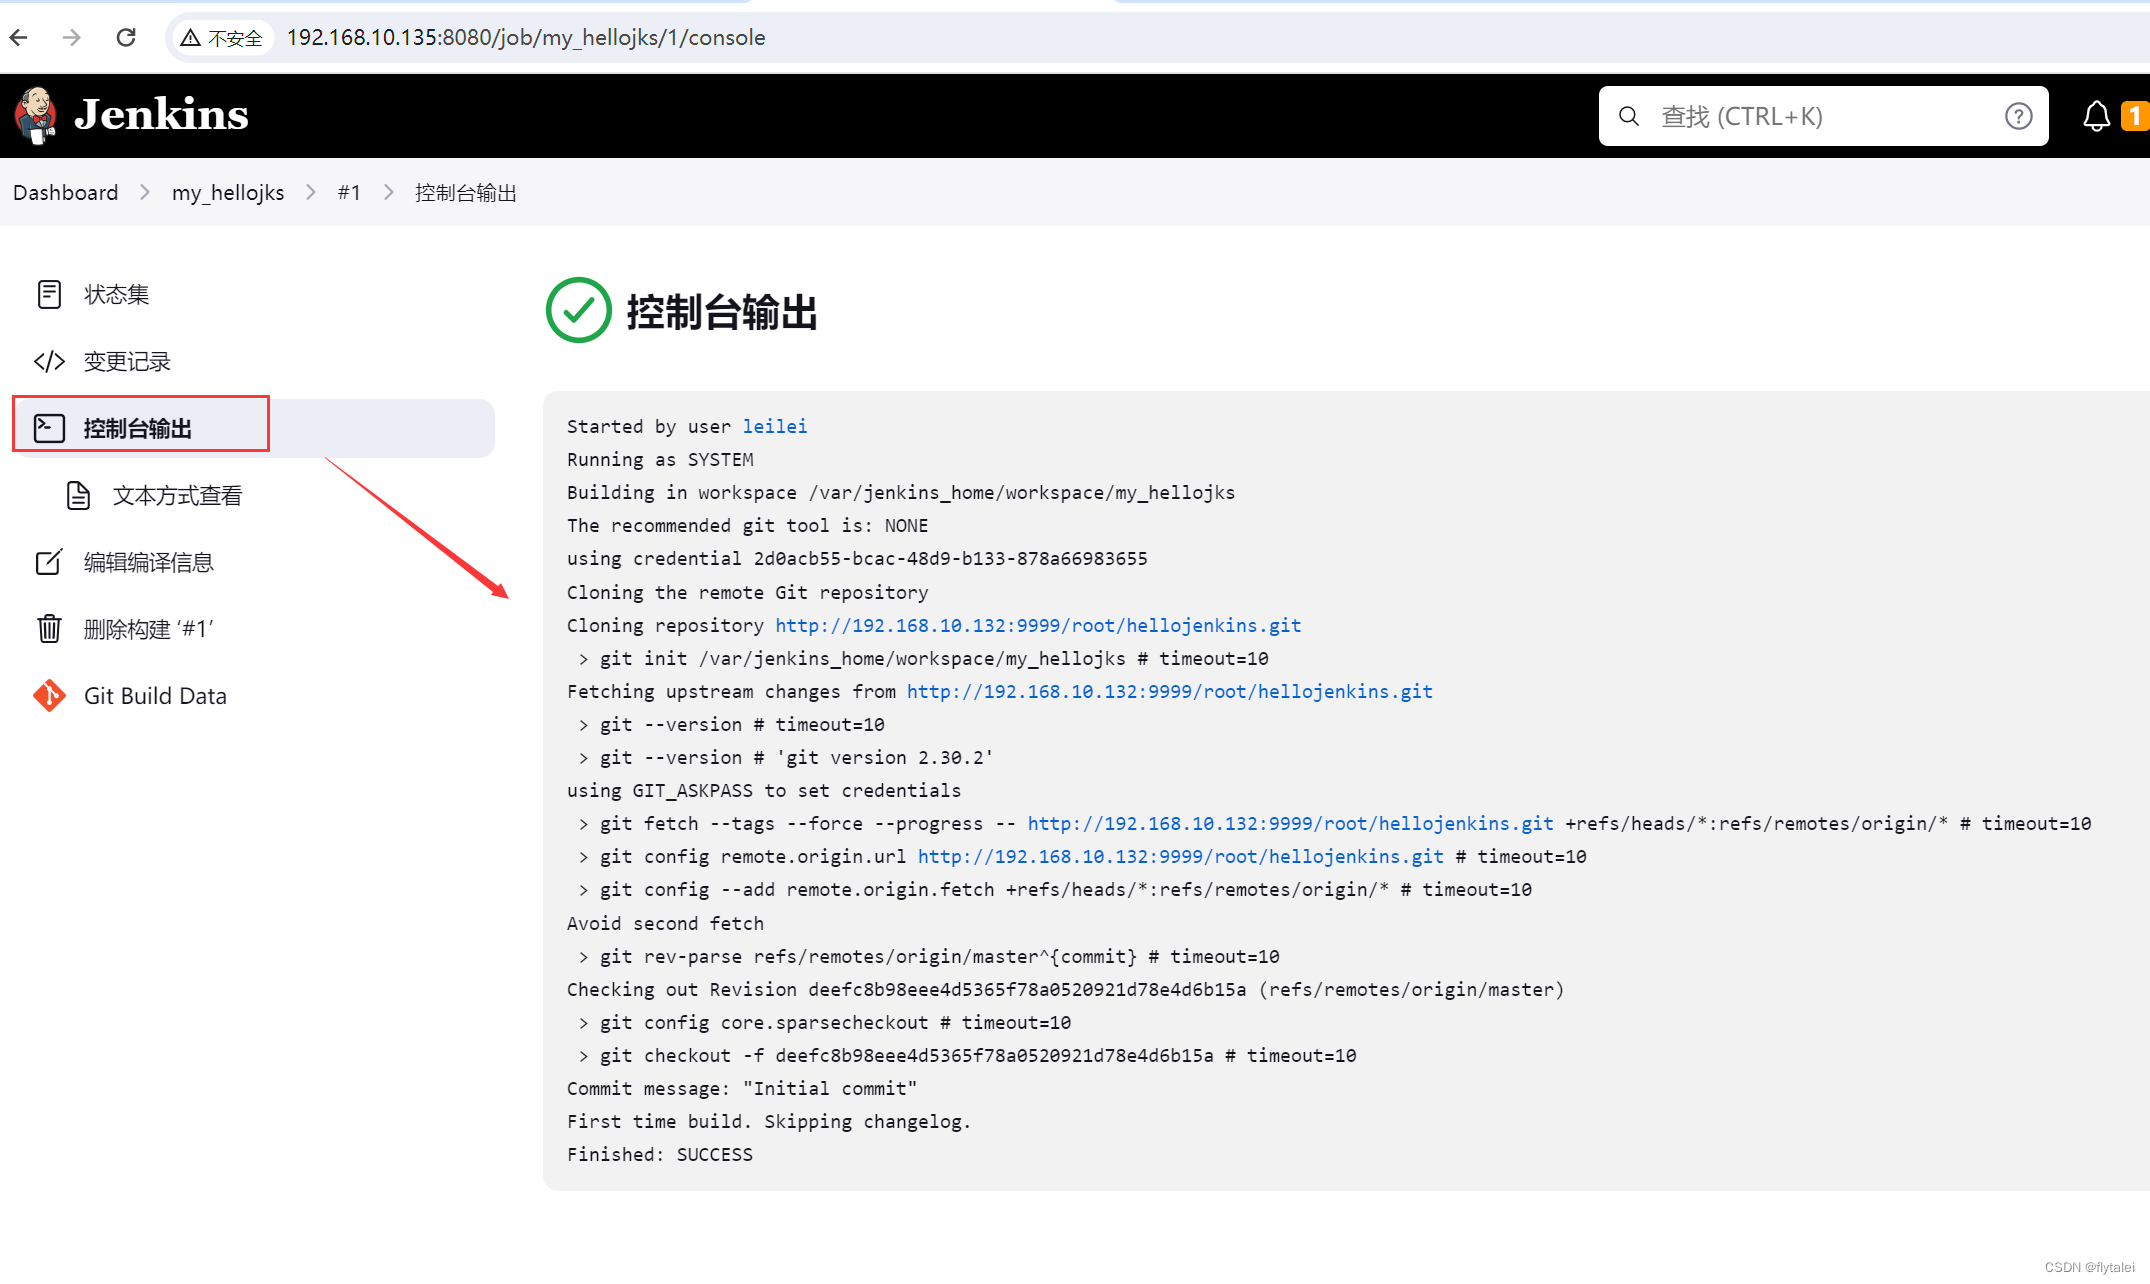Click the 编辑编译信息 pencil icon
The height and width of the screenshot is (1284, 2150).
[49, 562]
